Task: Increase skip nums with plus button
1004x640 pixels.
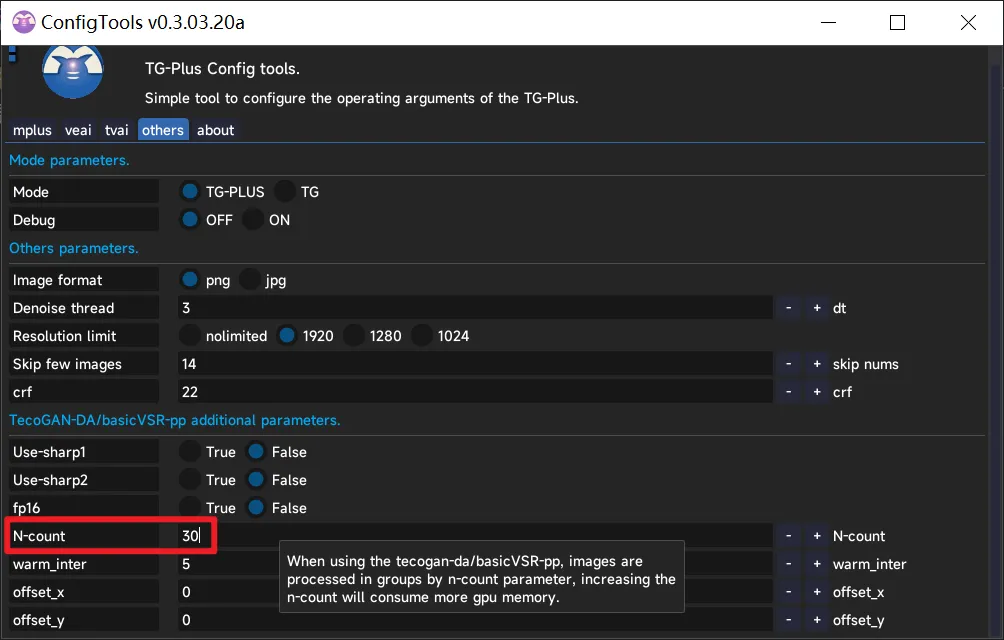Action: point(816,364)
